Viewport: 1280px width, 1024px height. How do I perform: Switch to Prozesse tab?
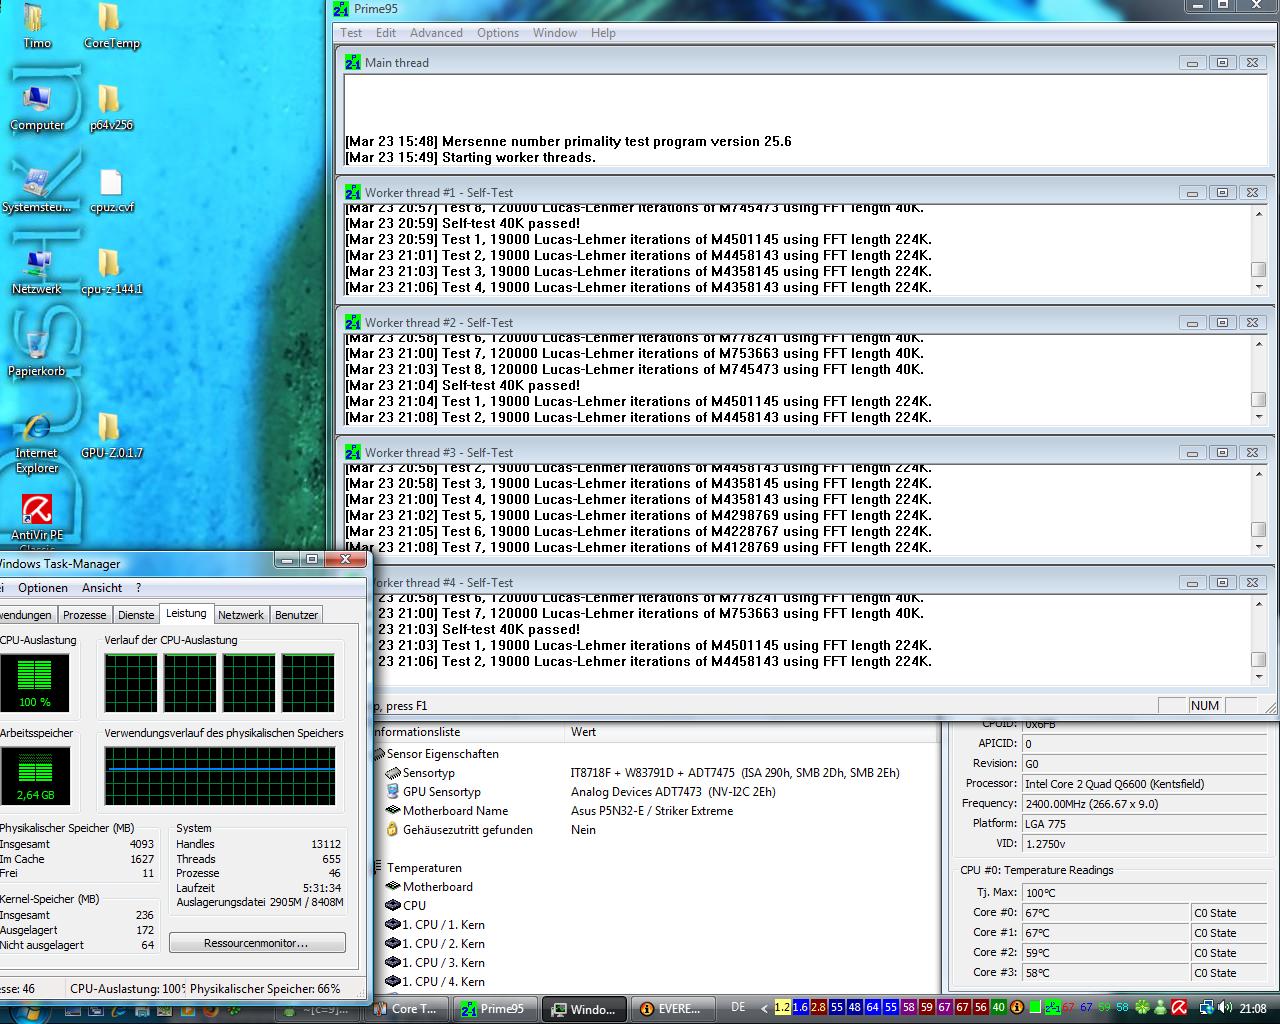pyautogui.click(x=85, y=615)
